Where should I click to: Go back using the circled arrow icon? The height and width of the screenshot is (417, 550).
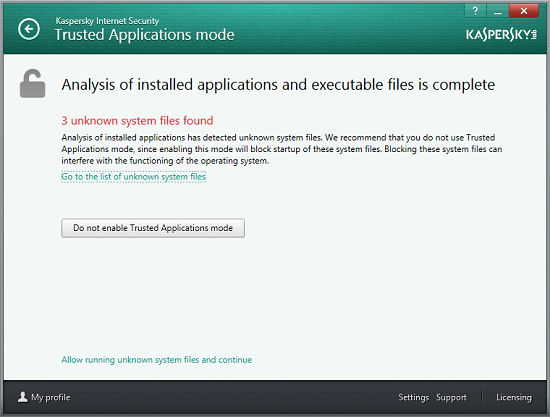29,29
